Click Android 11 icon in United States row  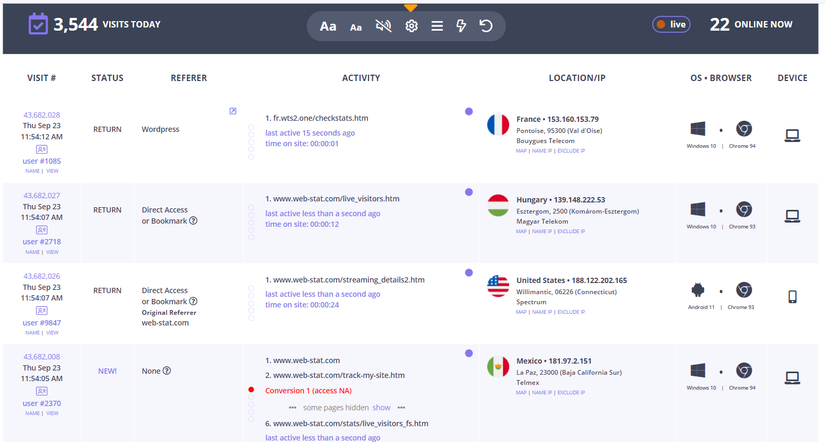click(698, 289)
